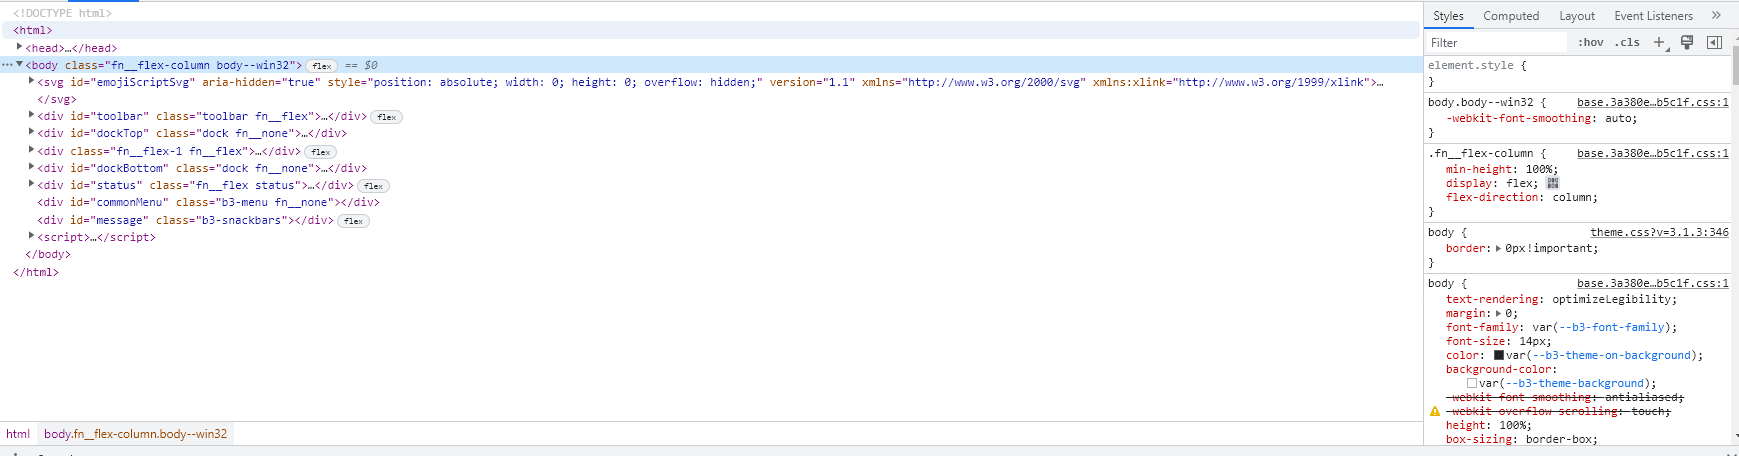Click body.fn__flex-column.body--win32 breadcrumb
Viewport: 1739px width, 456px height.
coord(135,434)
